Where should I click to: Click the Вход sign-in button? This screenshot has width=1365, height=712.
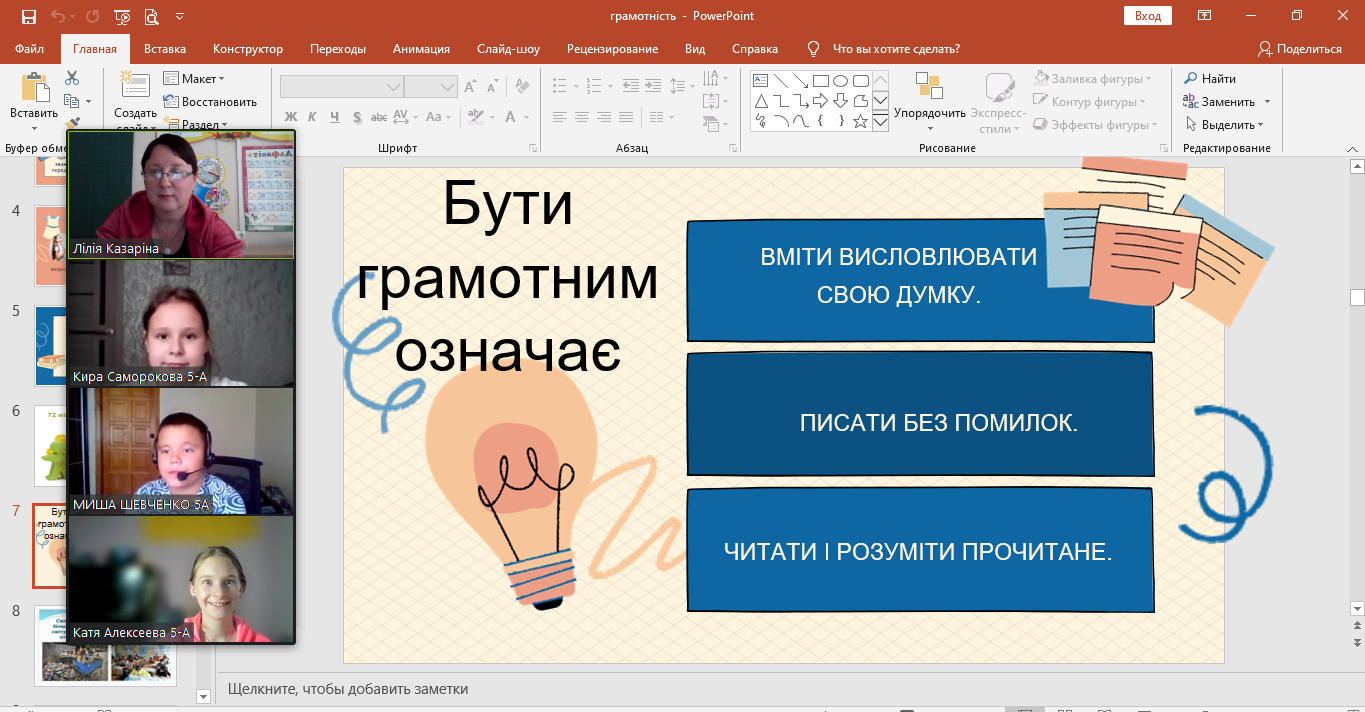pyautogui.click(x=1148, y=16)
